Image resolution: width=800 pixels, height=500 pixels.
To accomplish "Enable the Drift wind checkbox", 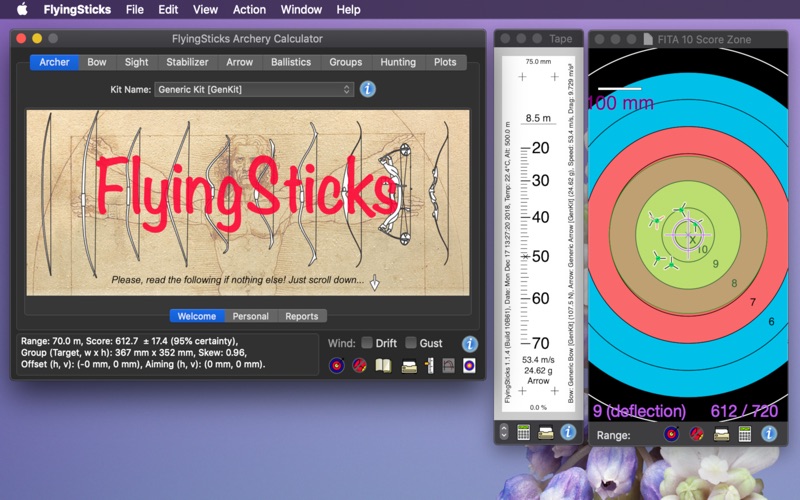I will point(366,343).
